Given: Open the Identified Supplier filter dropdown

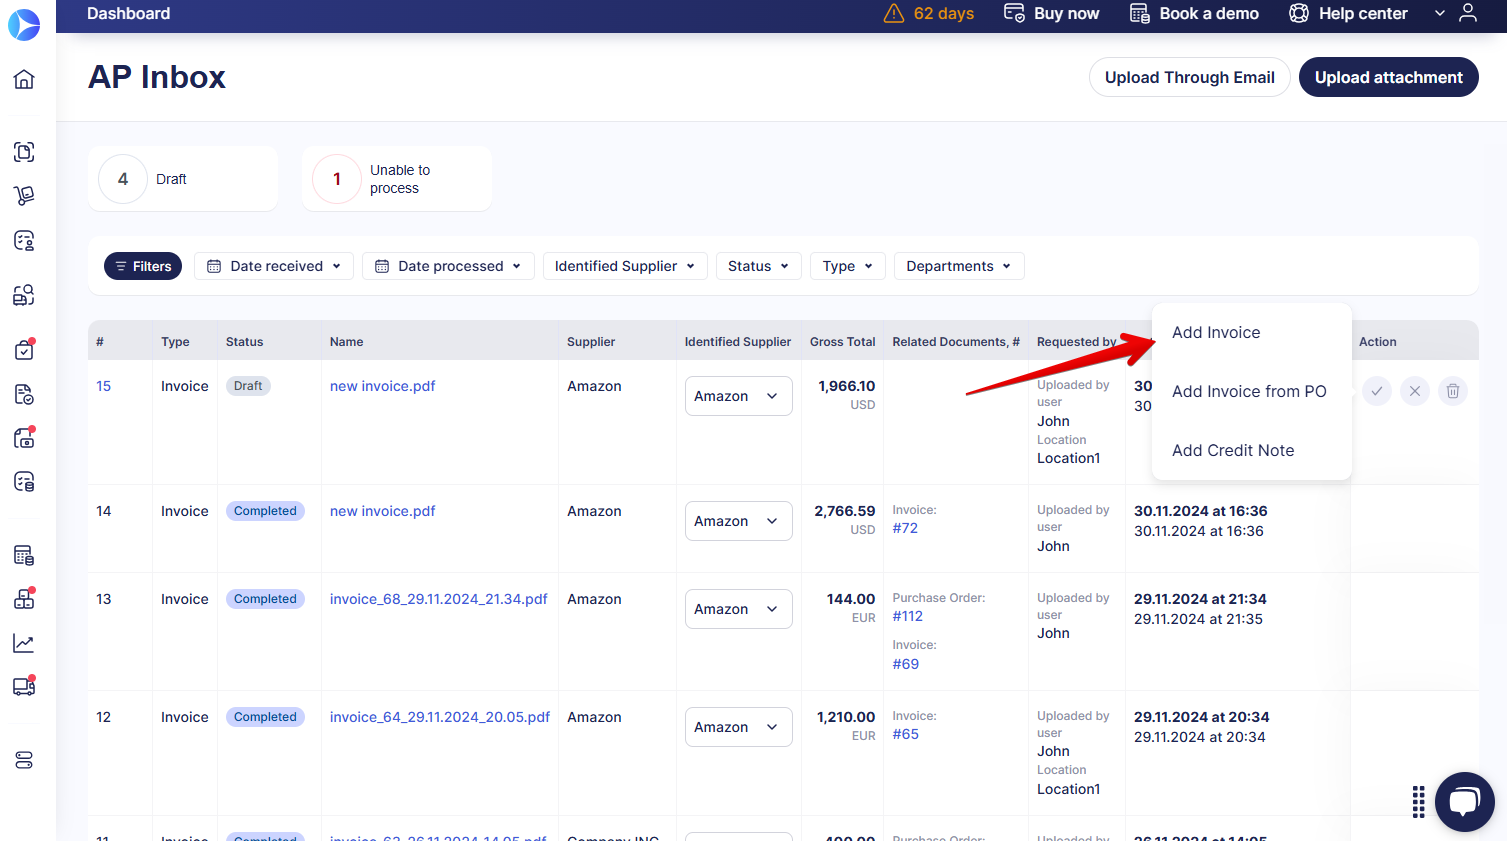Looking at the screenshot, I should tap(625, 266).
